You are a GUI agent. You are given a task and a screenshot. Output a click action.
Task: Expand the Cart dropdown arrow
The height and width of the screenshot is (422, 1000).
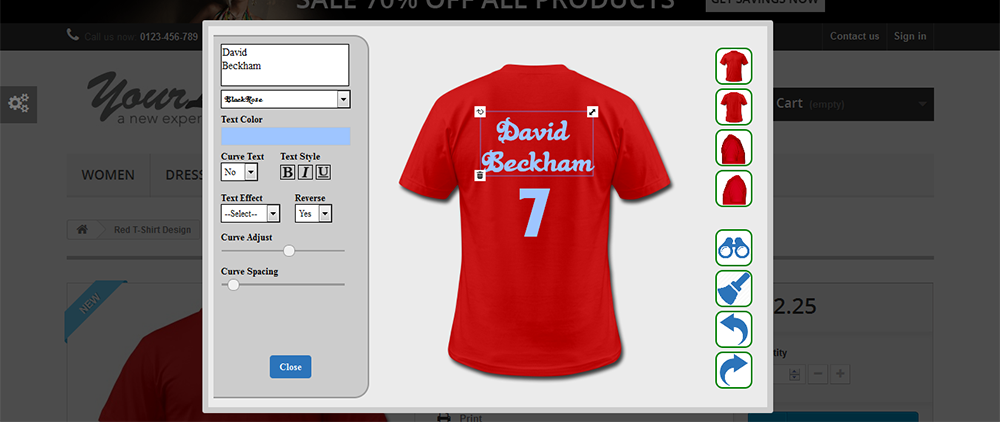tap(922, 105)
